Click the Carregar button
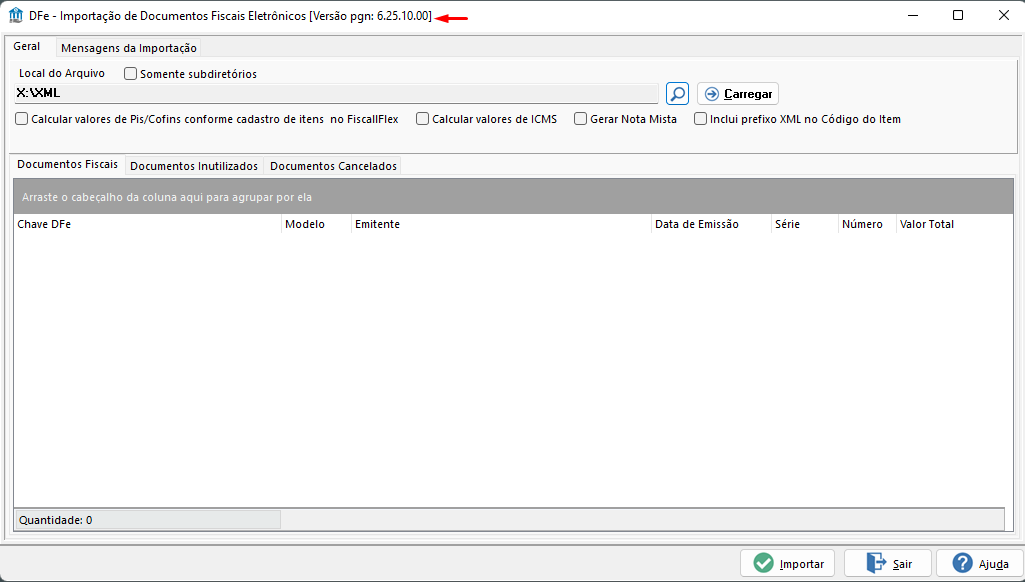Viewport: 1025px width, 582px height. click(737, 93)
